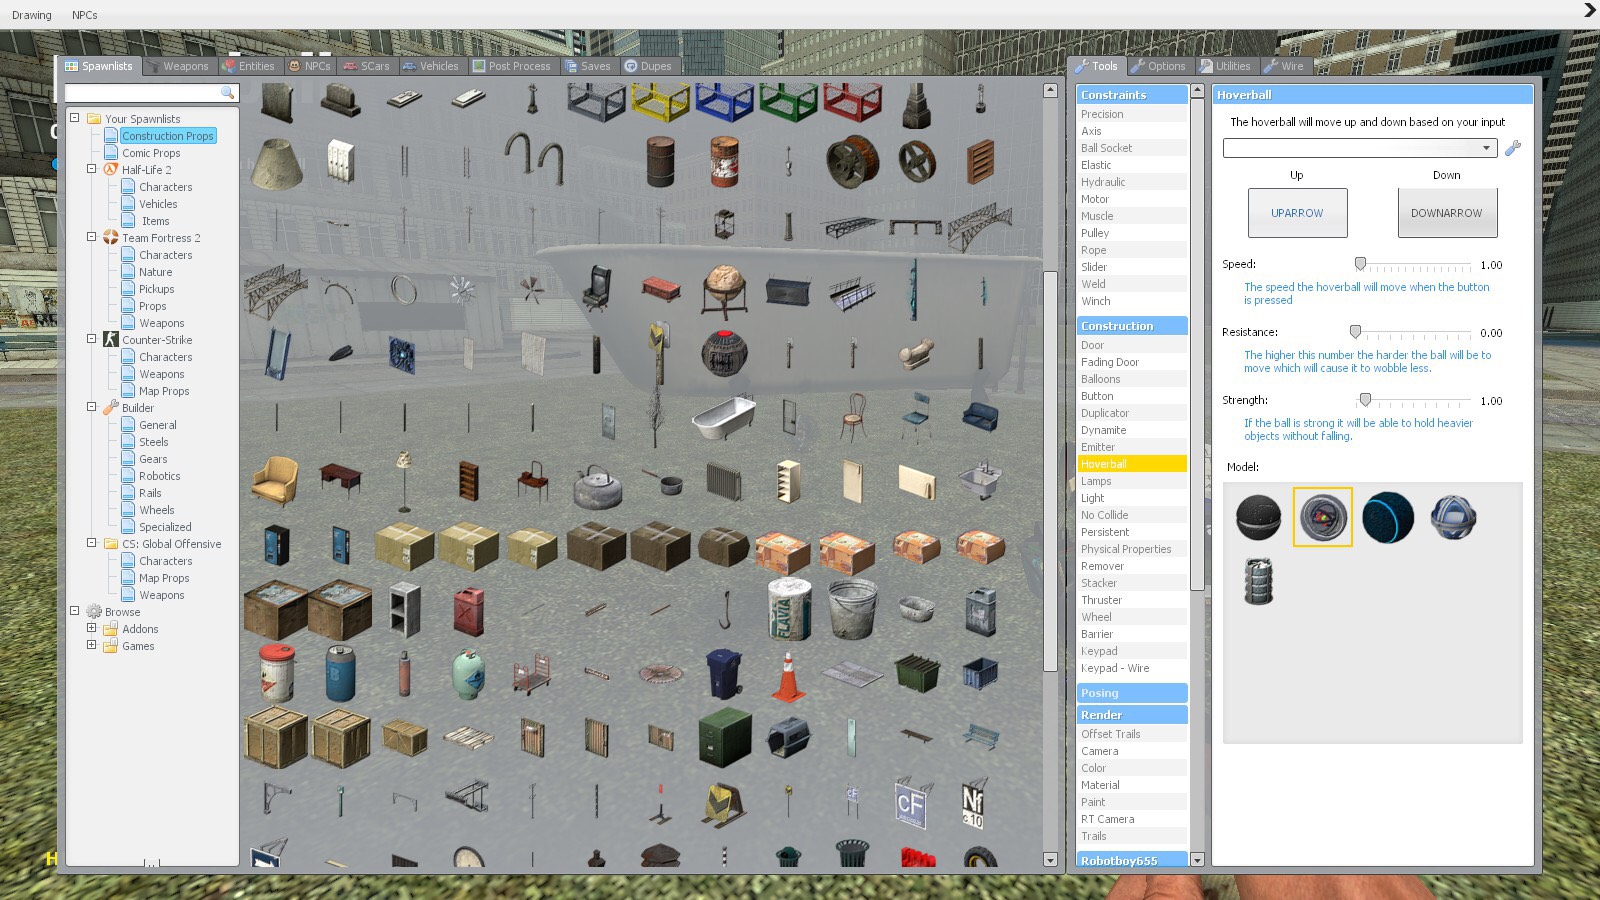Open the Utilities tab

pyautogui.click(x=1225, y=66)
